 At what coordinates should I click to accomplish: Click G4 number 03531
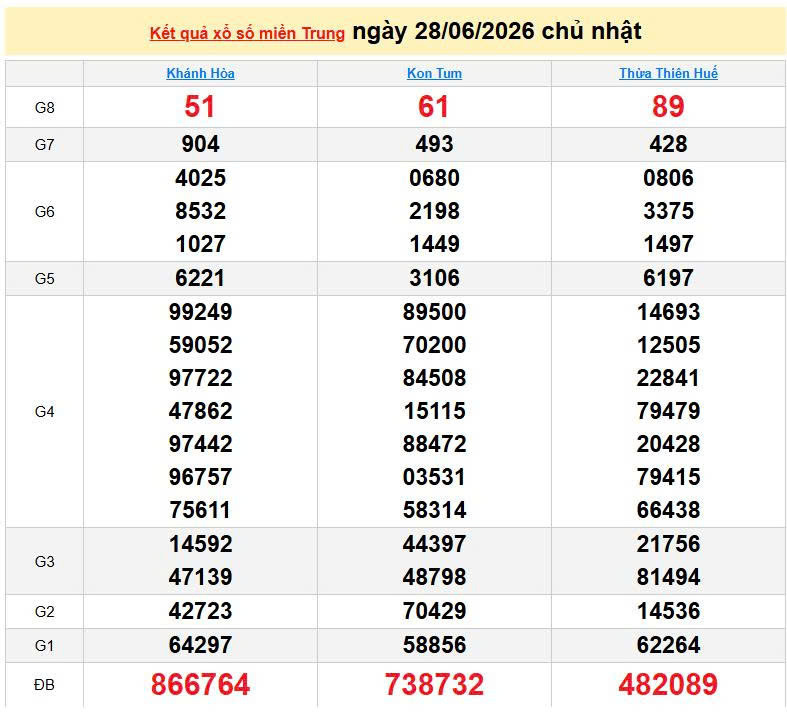(x=434, y=477)
